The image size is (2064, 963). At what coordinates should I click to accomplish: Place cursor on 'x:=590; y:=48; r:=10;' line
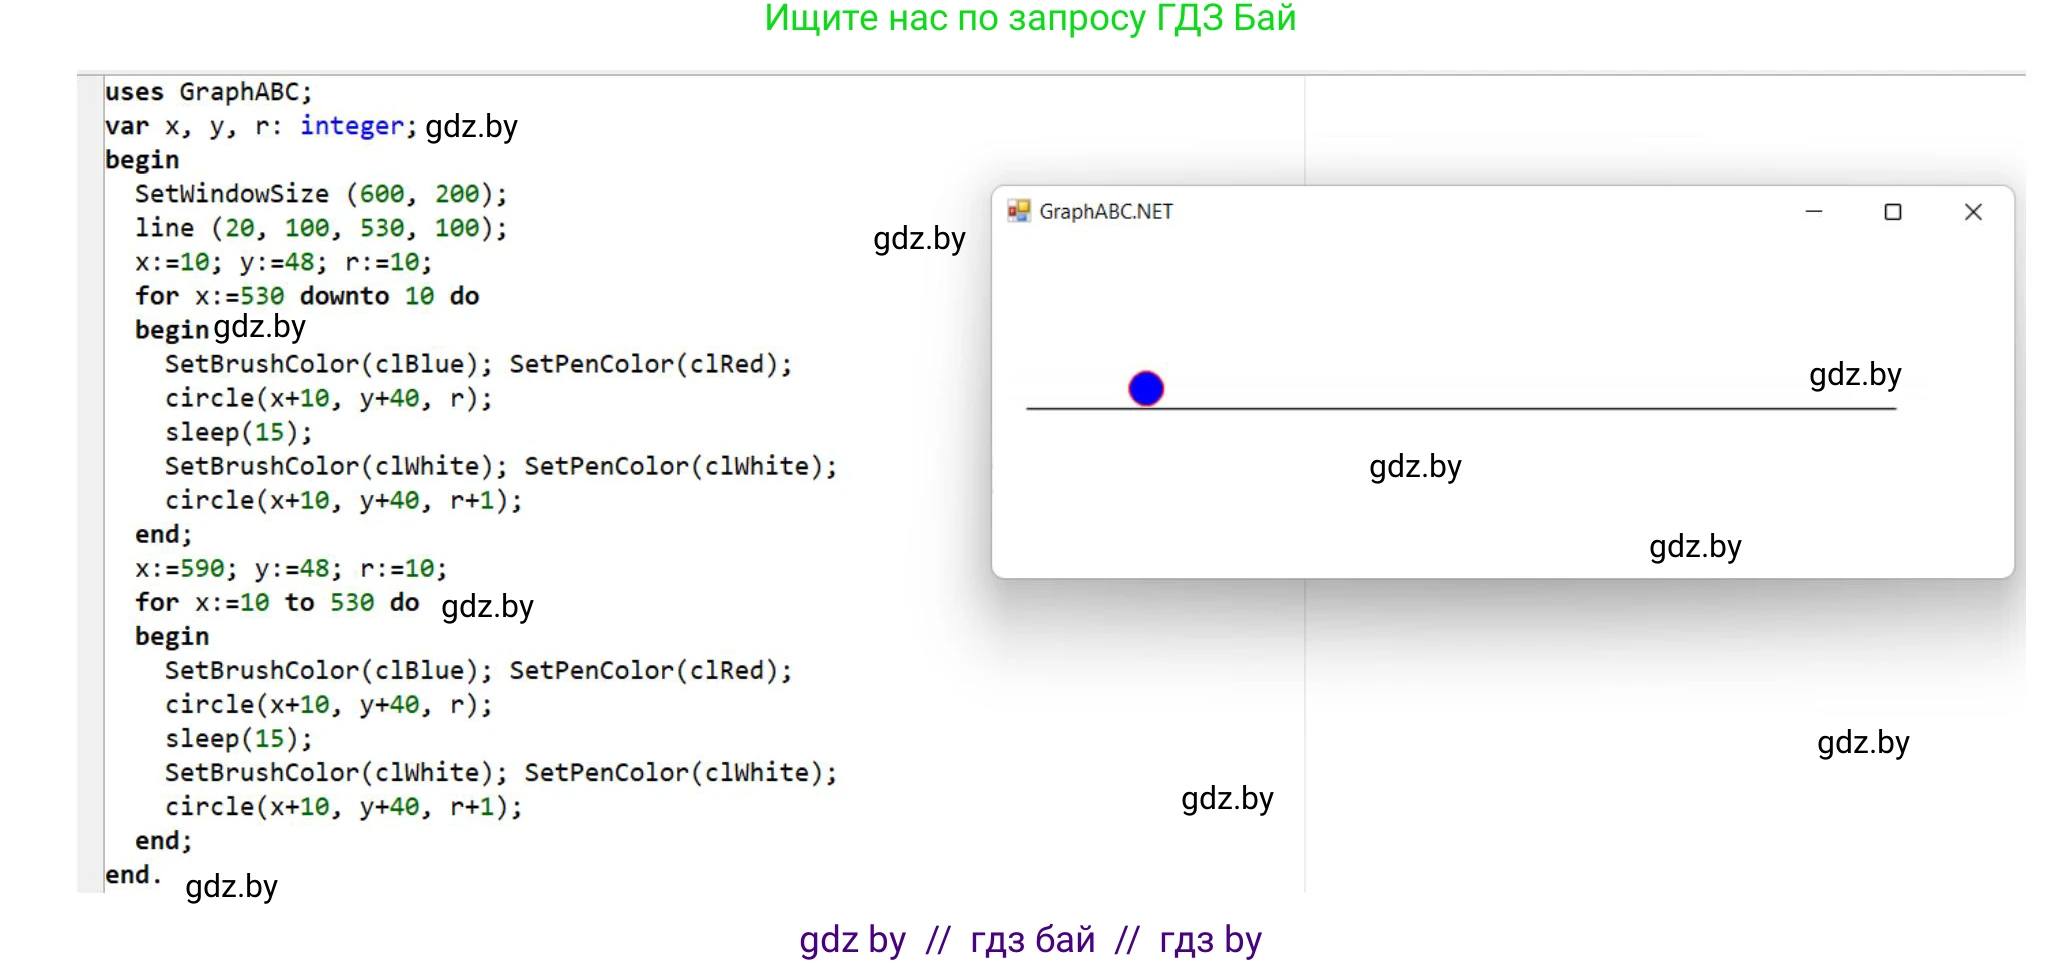[x=290, y=568]
